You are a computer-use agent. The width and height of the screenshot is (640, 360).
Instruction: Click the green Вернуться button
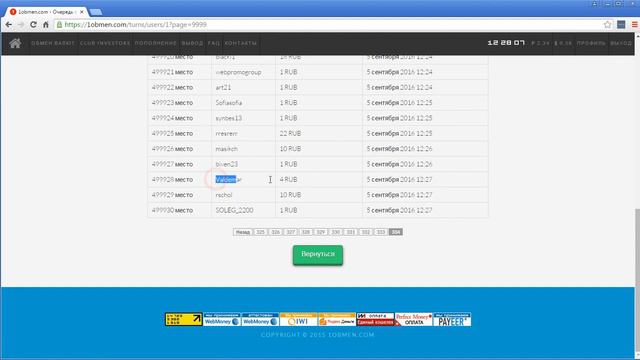(318, 255)
